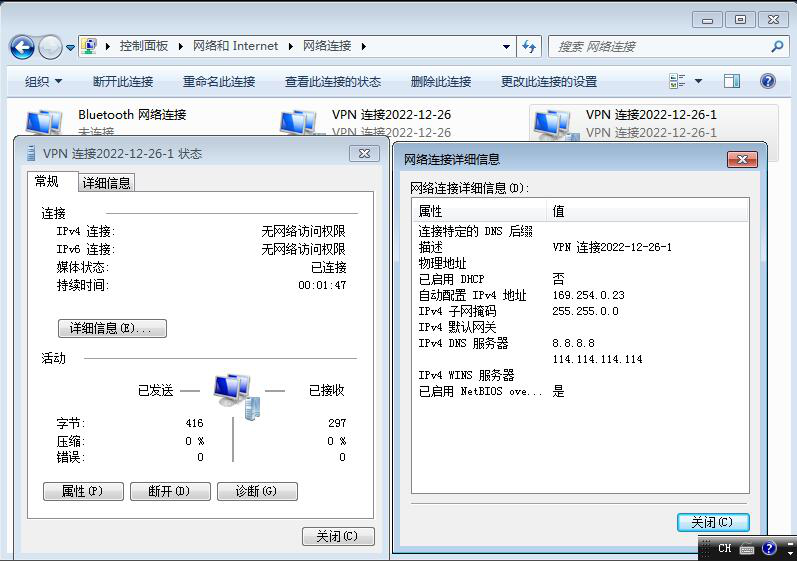Image resolution: width=797 pixels, height=561 pixels.
Task: Refresh the network connections folder
Action: click(x=529, y=47)
